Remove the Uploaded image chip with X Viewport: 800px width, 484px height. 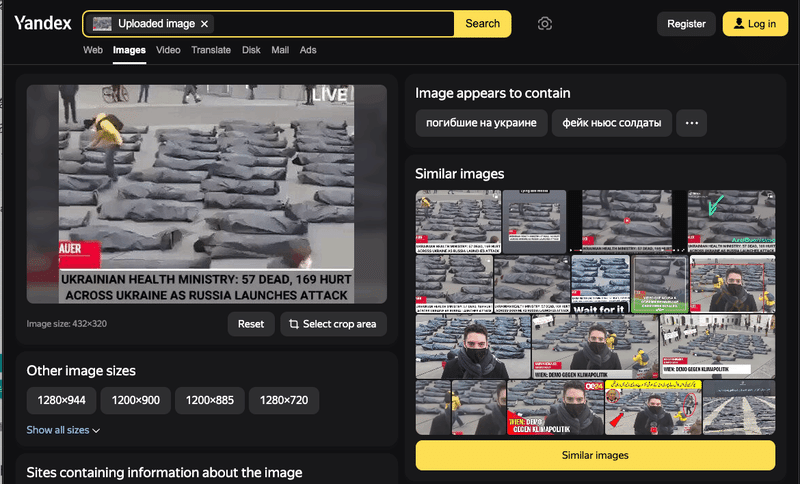coord(204,24)
